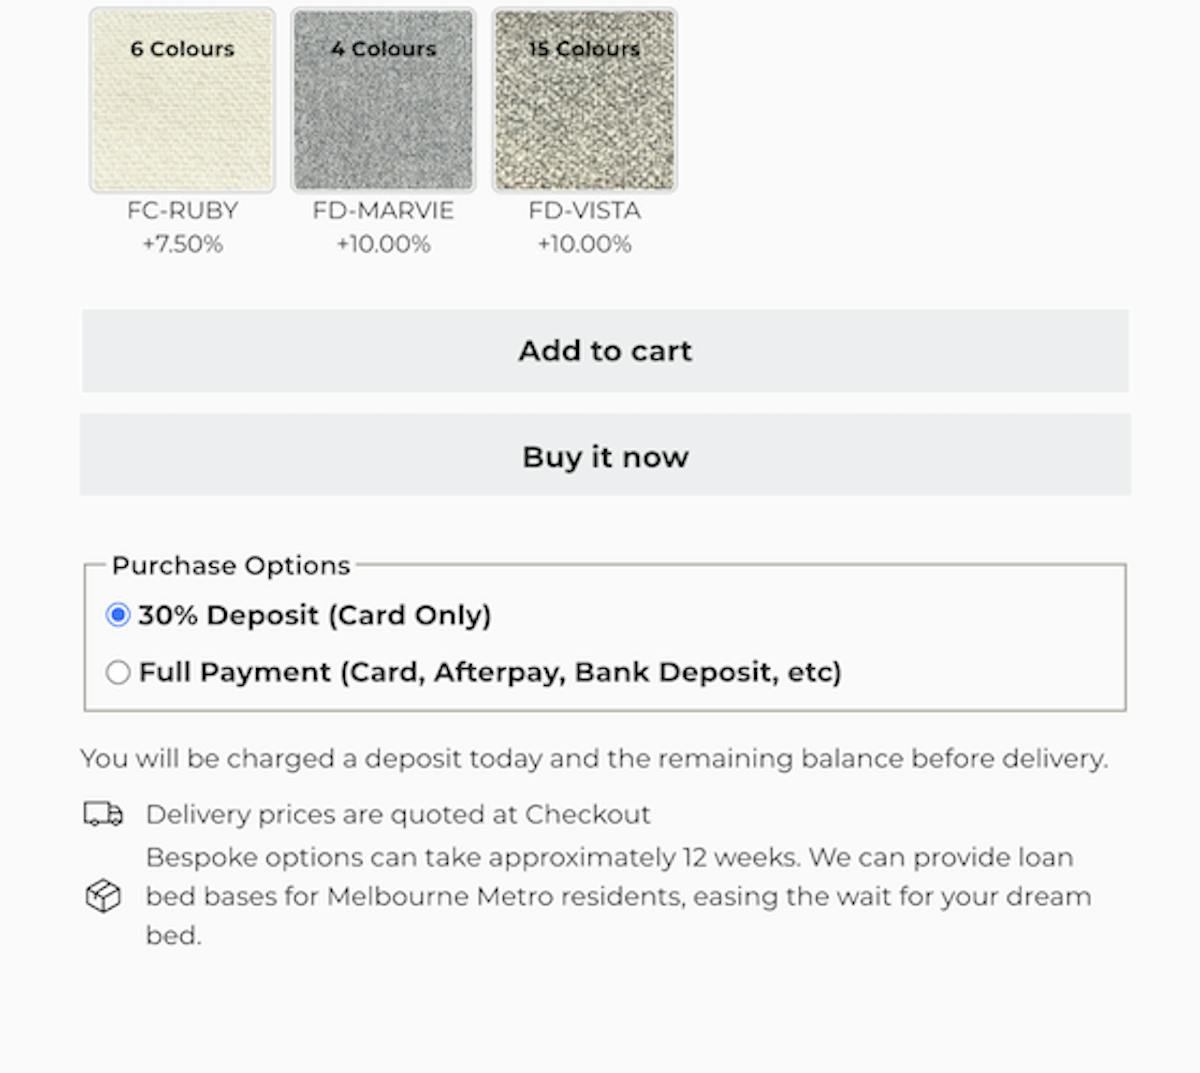Click the +7.50% surcharge under FC-RUBY
This screenshot has width=1200, height=1073.
(182, 244)
